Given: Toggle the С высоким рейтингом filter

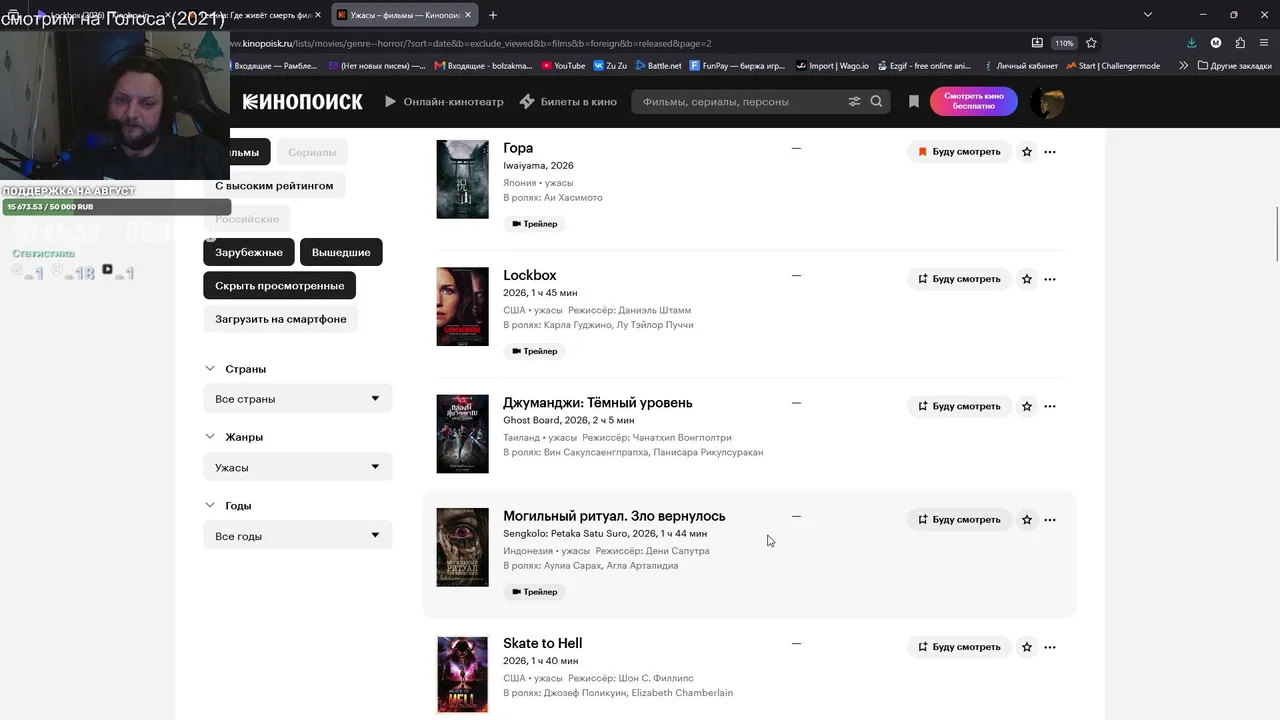Looking at the screenshot, I should [x=274, y=185].
